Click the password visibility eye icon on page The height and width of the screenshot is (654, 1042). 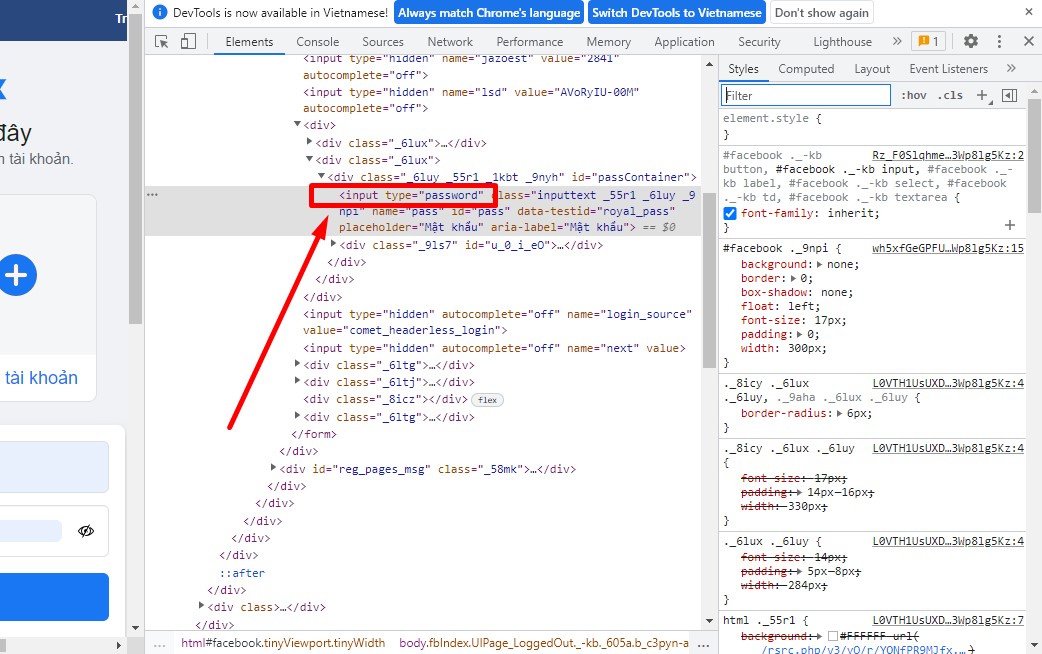86,530
